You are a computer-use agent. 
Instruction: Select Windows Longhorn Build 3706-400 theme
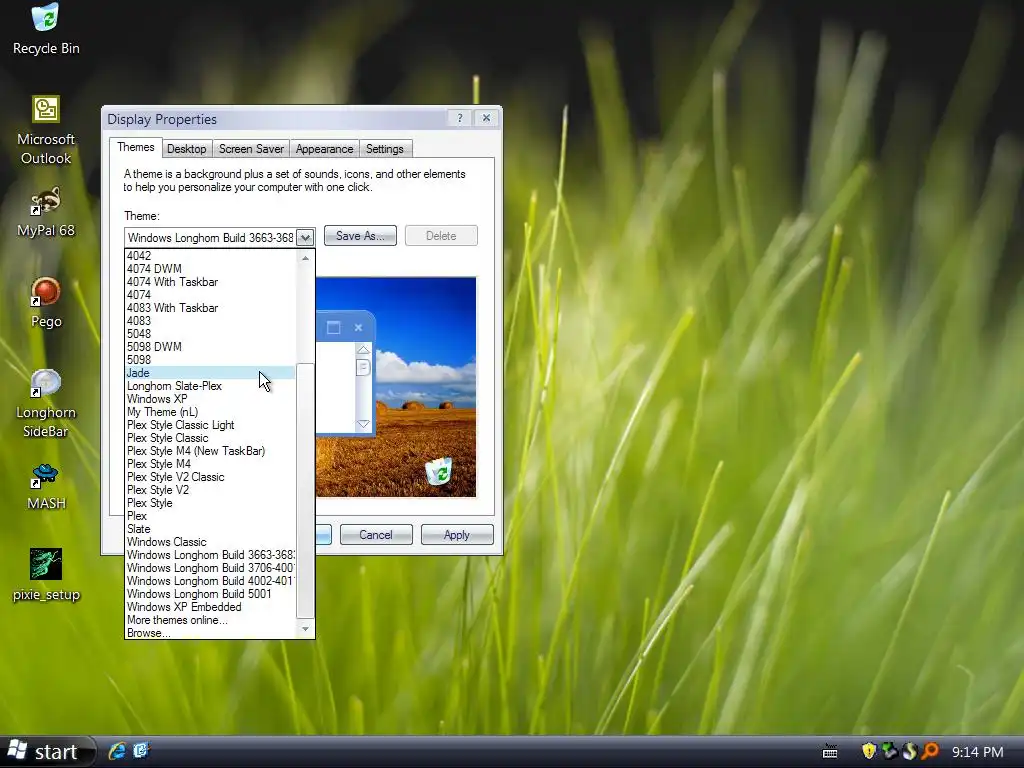point(210,568)
